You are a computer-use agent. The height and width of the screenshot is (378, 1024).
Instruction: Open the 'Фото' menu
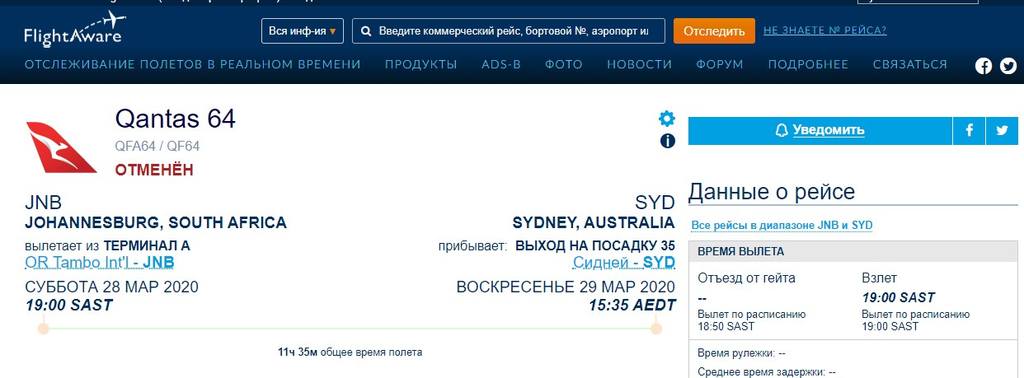[x=564, y=65]
